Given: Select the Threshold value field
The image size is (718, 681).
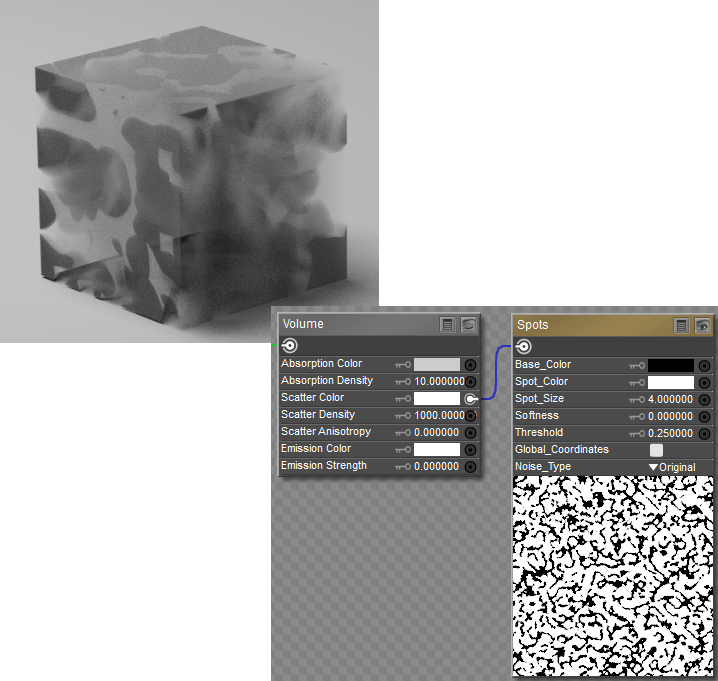Looking at the screenshot, I should click(670, 433).
